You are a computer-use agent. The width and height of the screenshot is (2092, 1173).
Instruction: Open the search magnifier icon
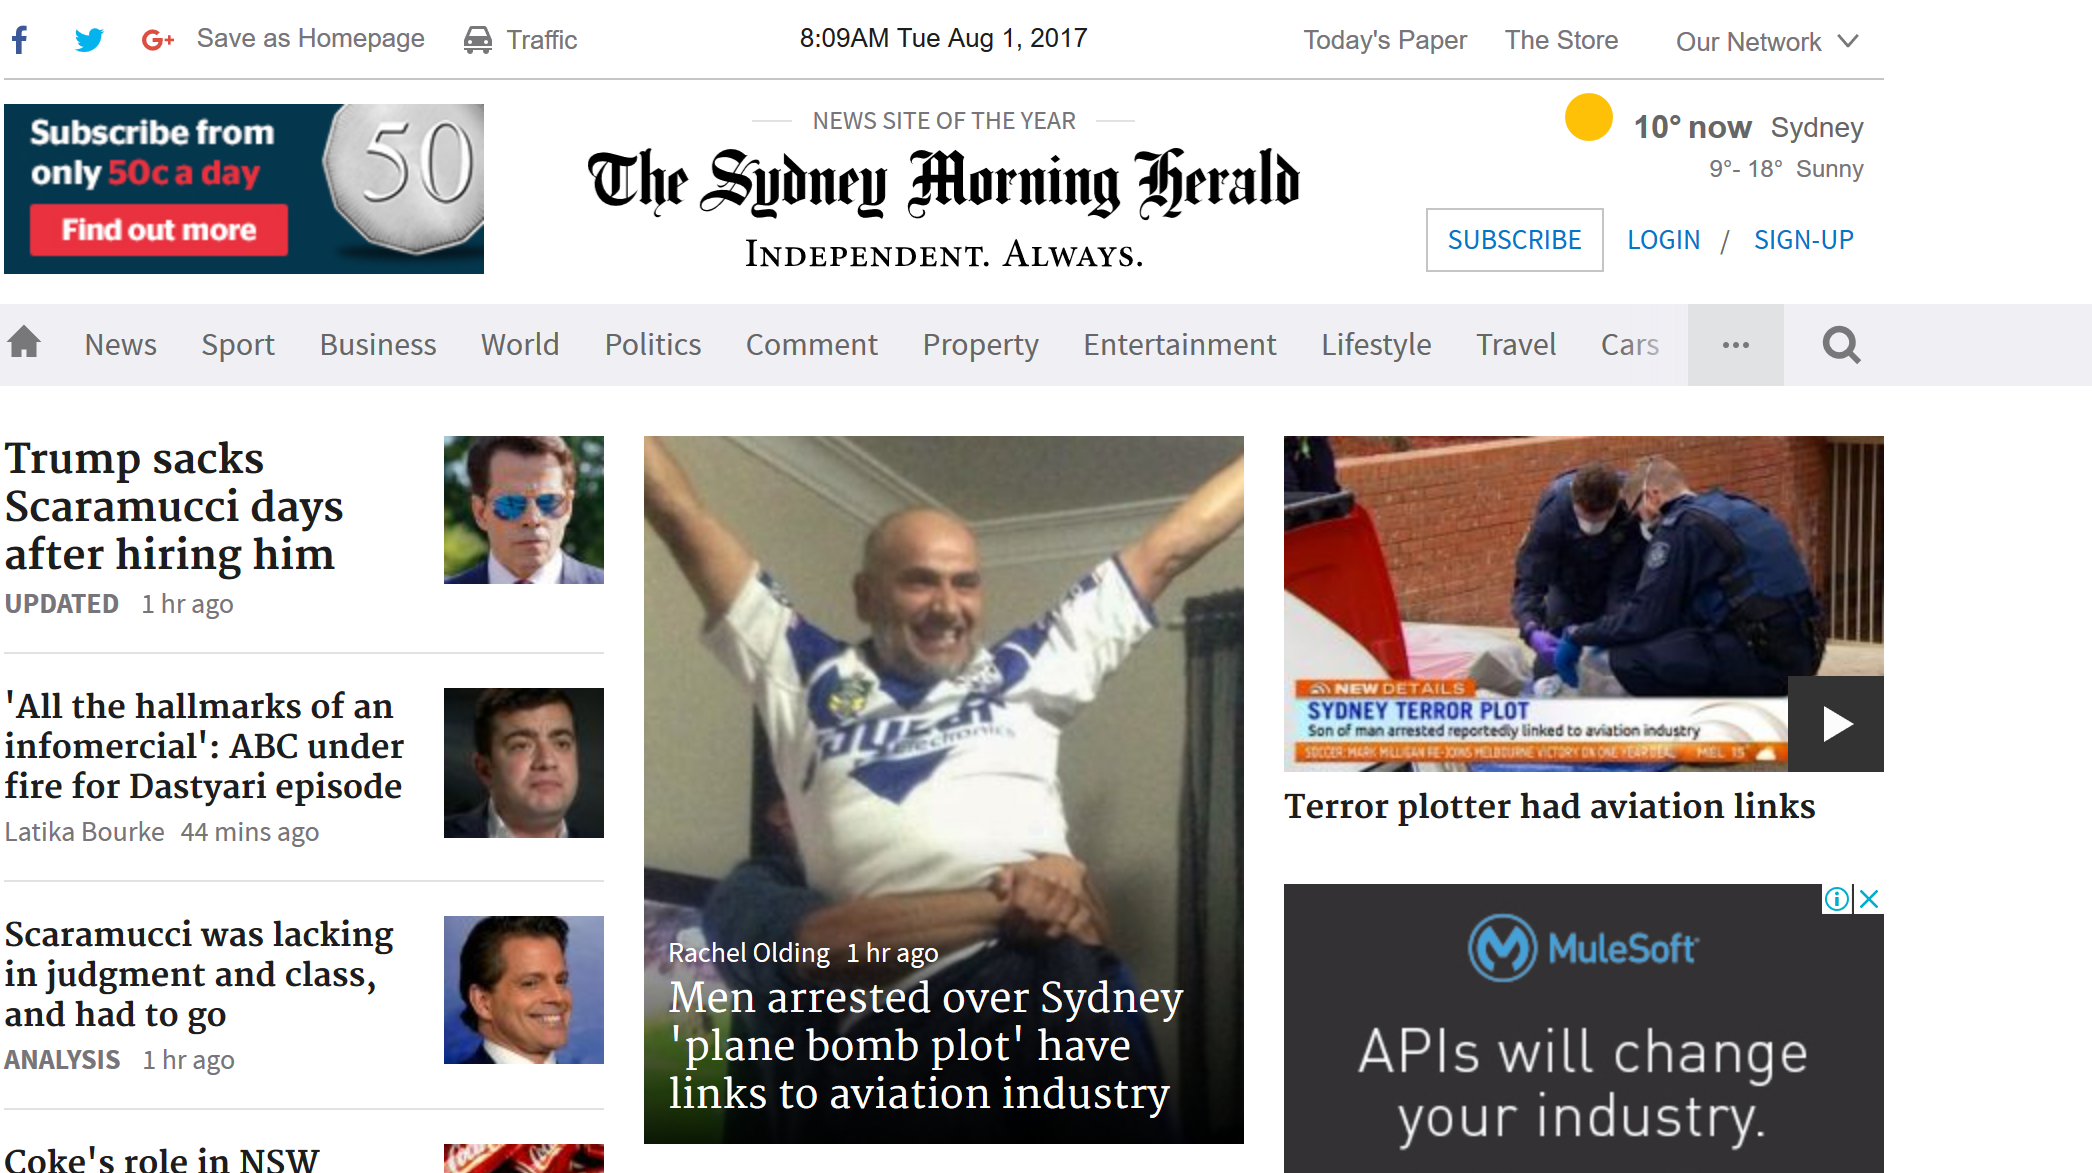point(1841,345)
